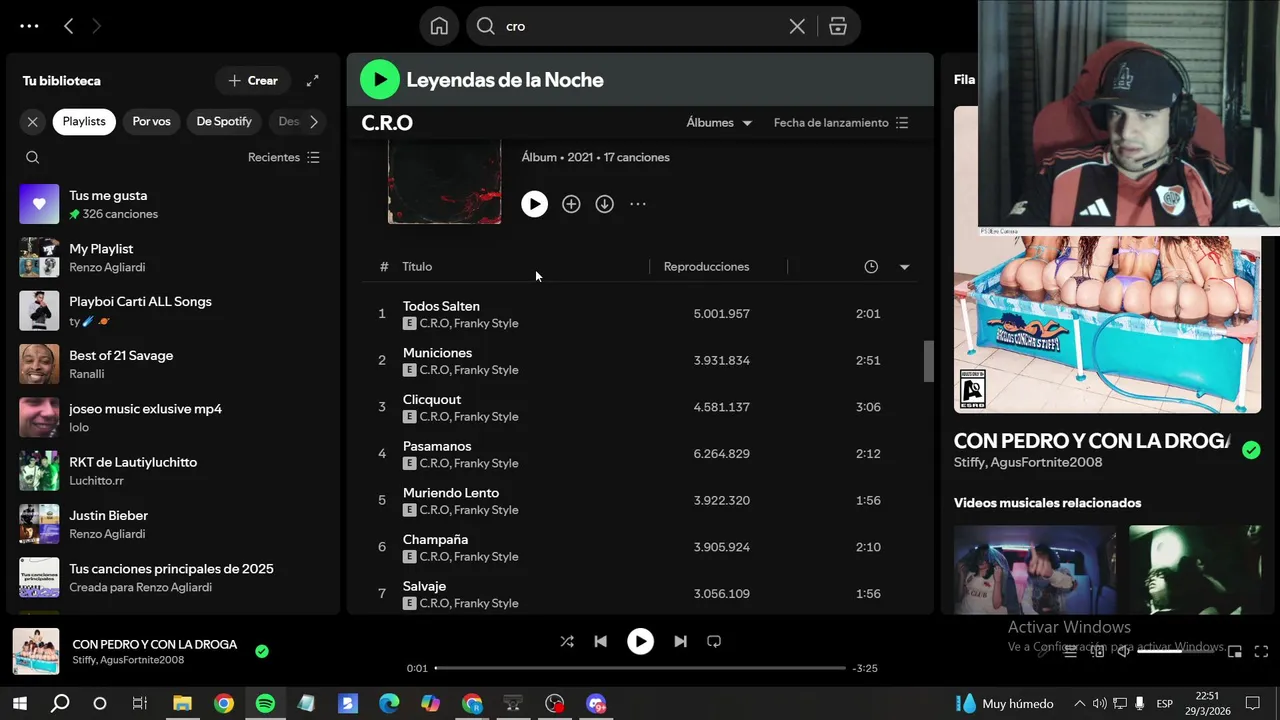Open the mini player

click(x=1235, y=652)
